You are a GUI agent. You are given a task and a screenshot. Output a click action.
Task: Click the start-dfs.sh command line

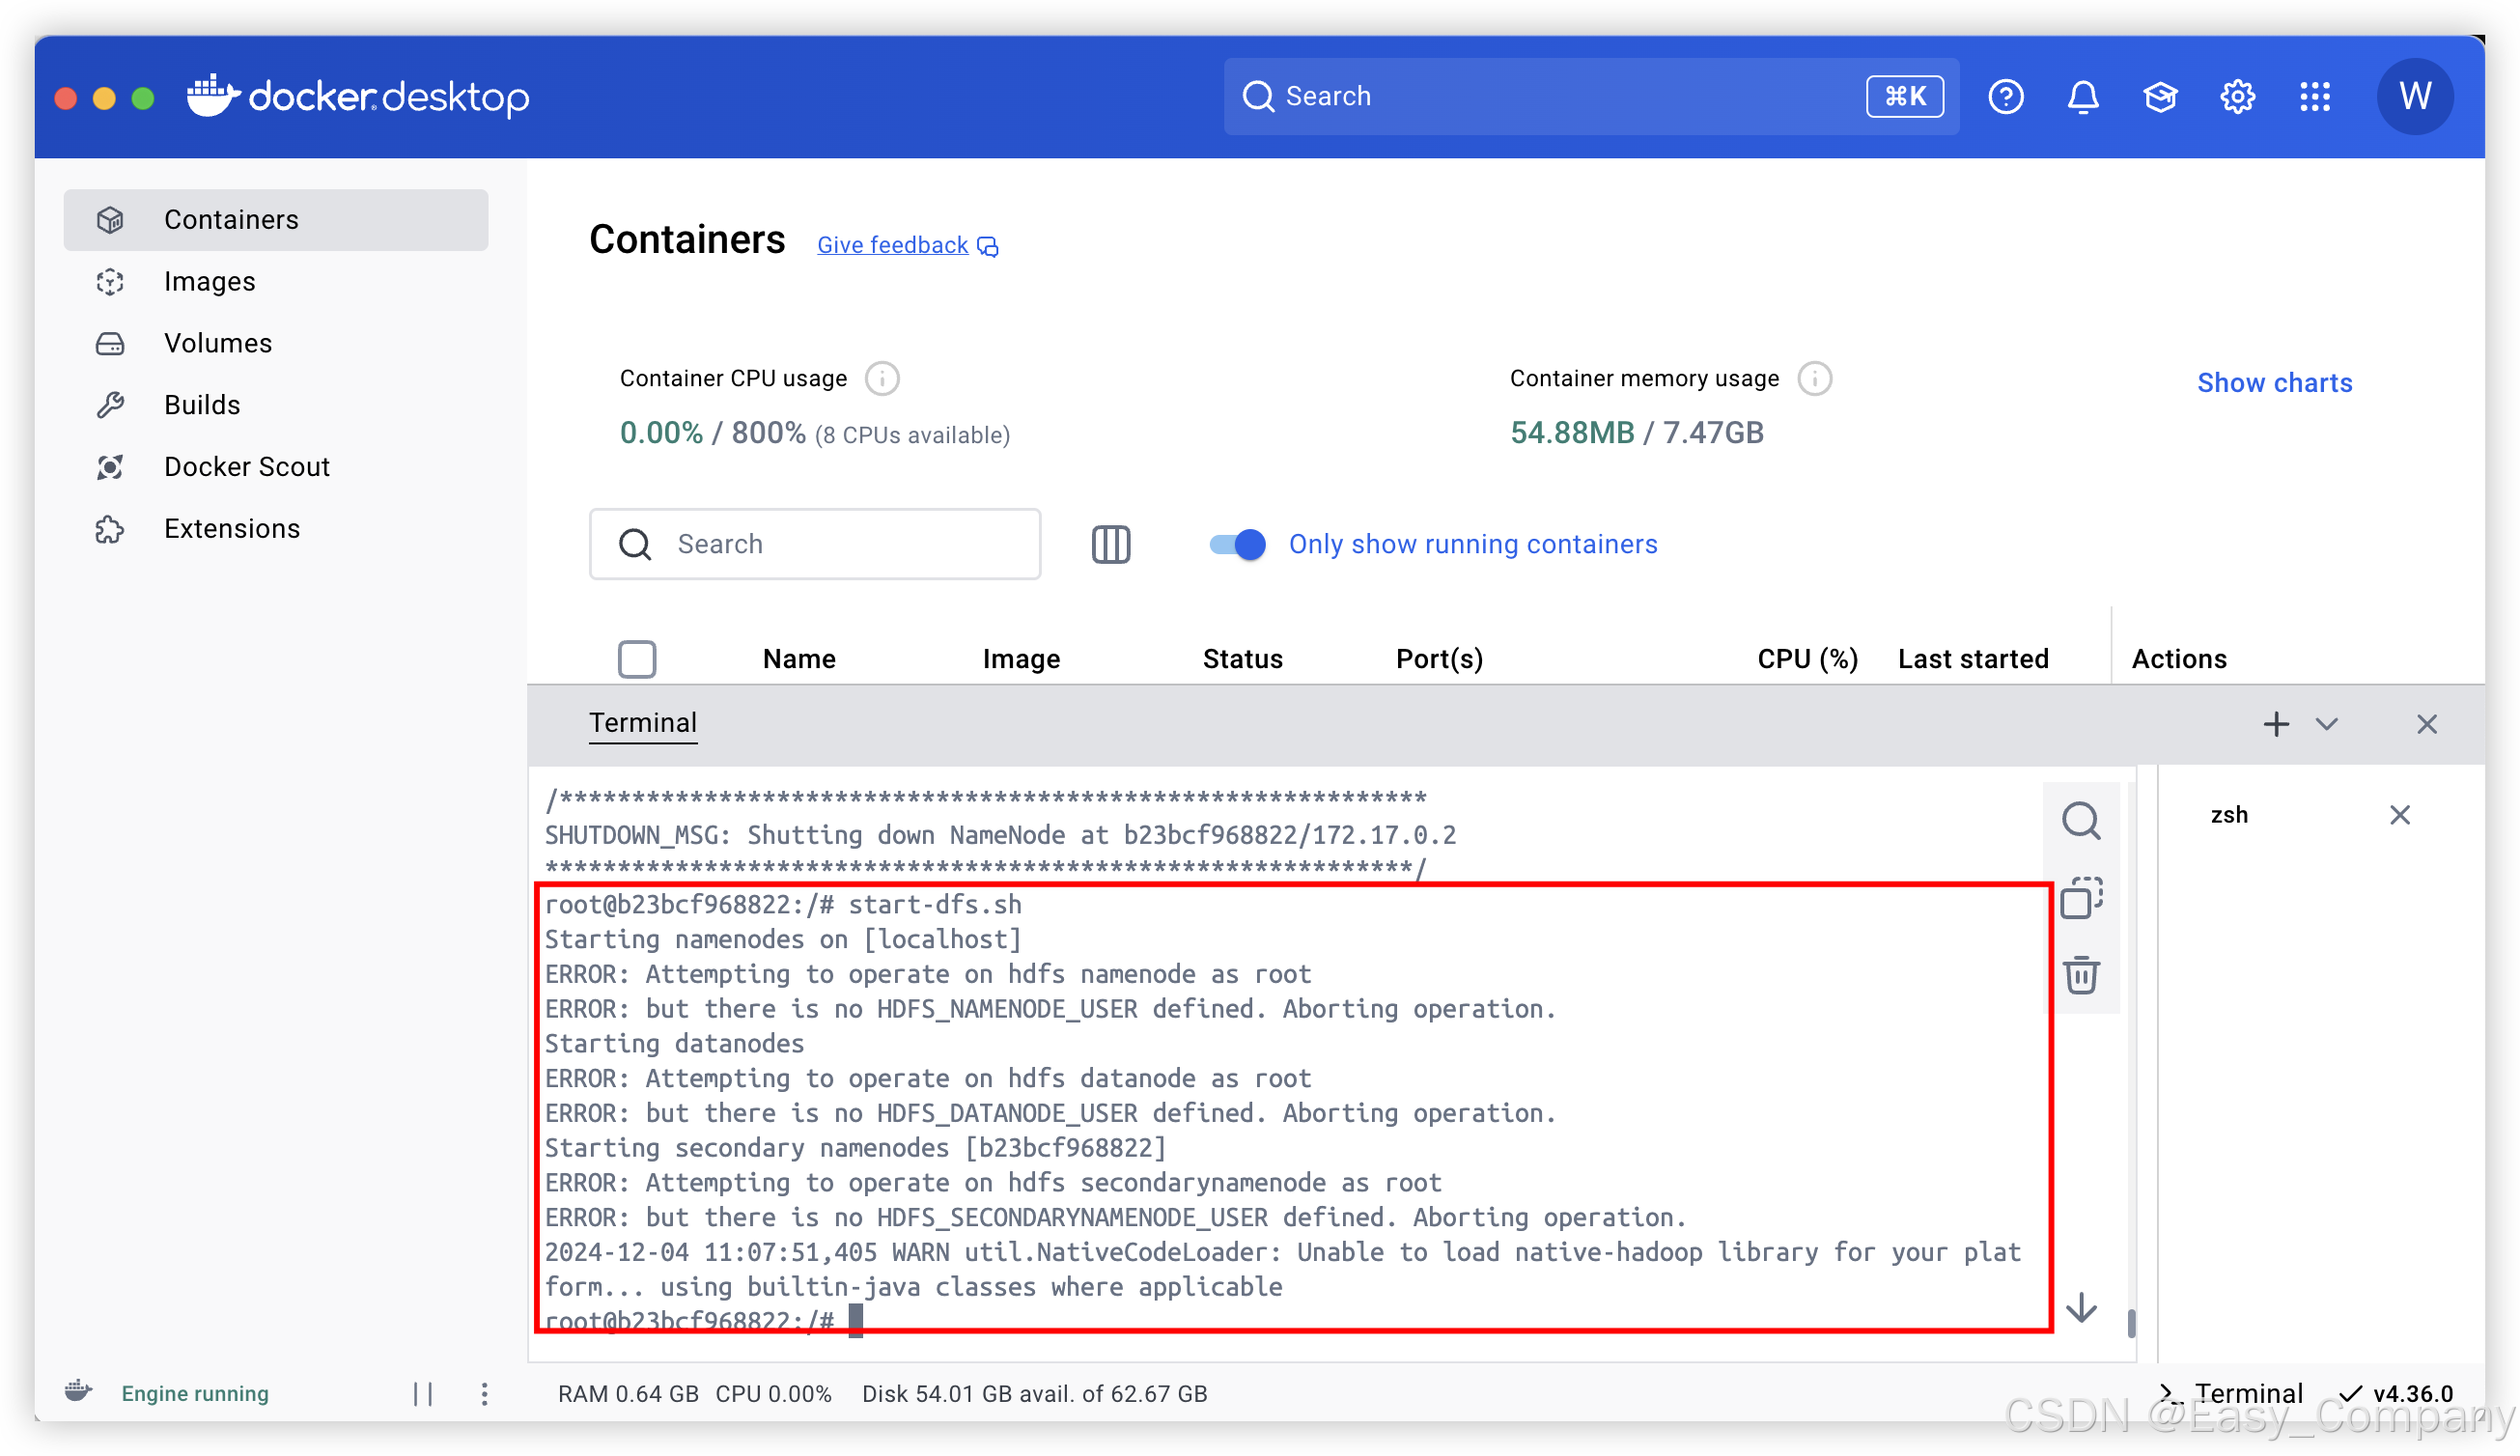(783, 904)
